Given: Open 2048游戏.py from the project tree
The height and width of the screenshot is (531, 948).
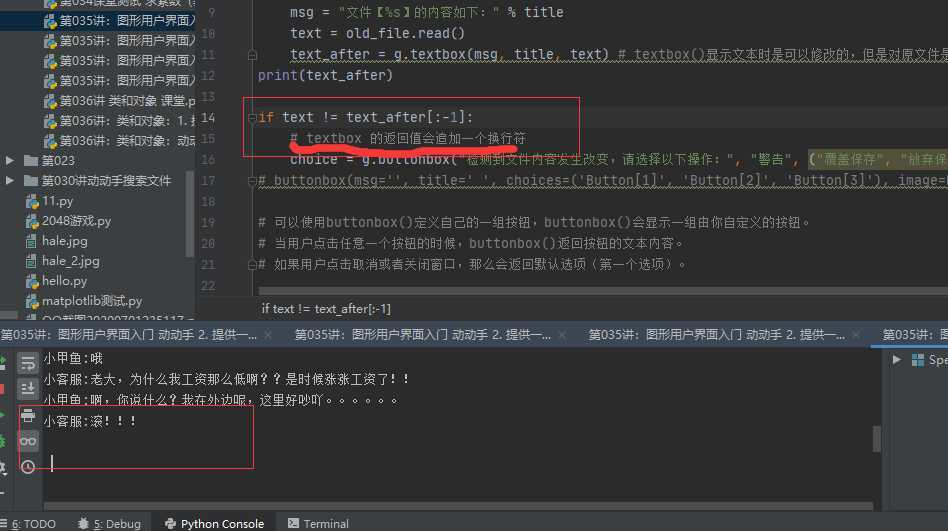Looking at the screenshot, I should click(76, 221).
